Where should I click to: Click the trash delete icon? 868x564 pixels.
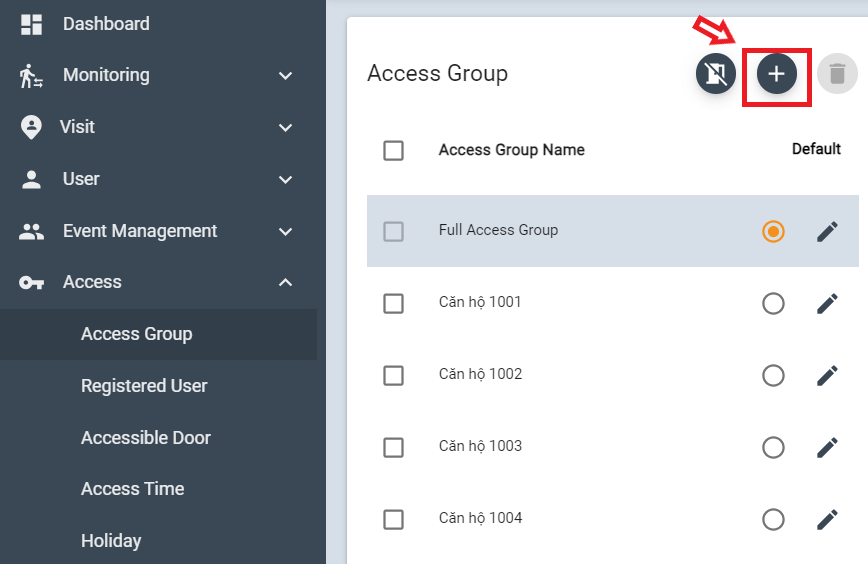click(x=837, y=74)
